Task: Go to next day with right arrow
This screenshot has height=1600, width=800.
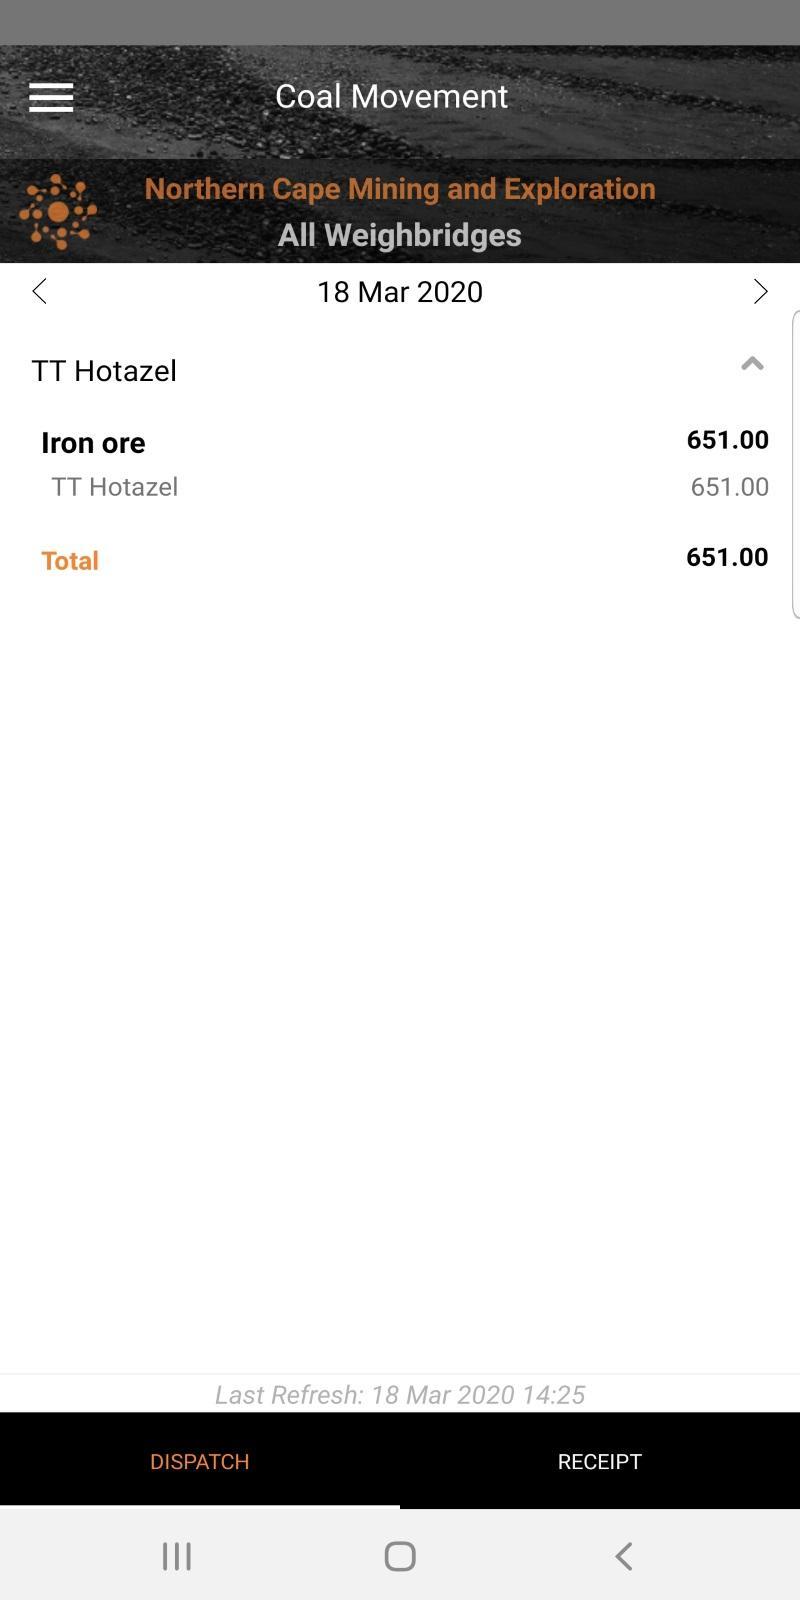Action: click(761, 291)
